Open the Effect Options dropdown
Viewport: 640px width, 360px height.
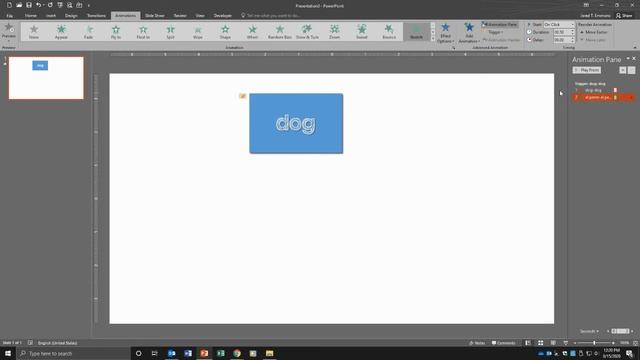[445, 33]
